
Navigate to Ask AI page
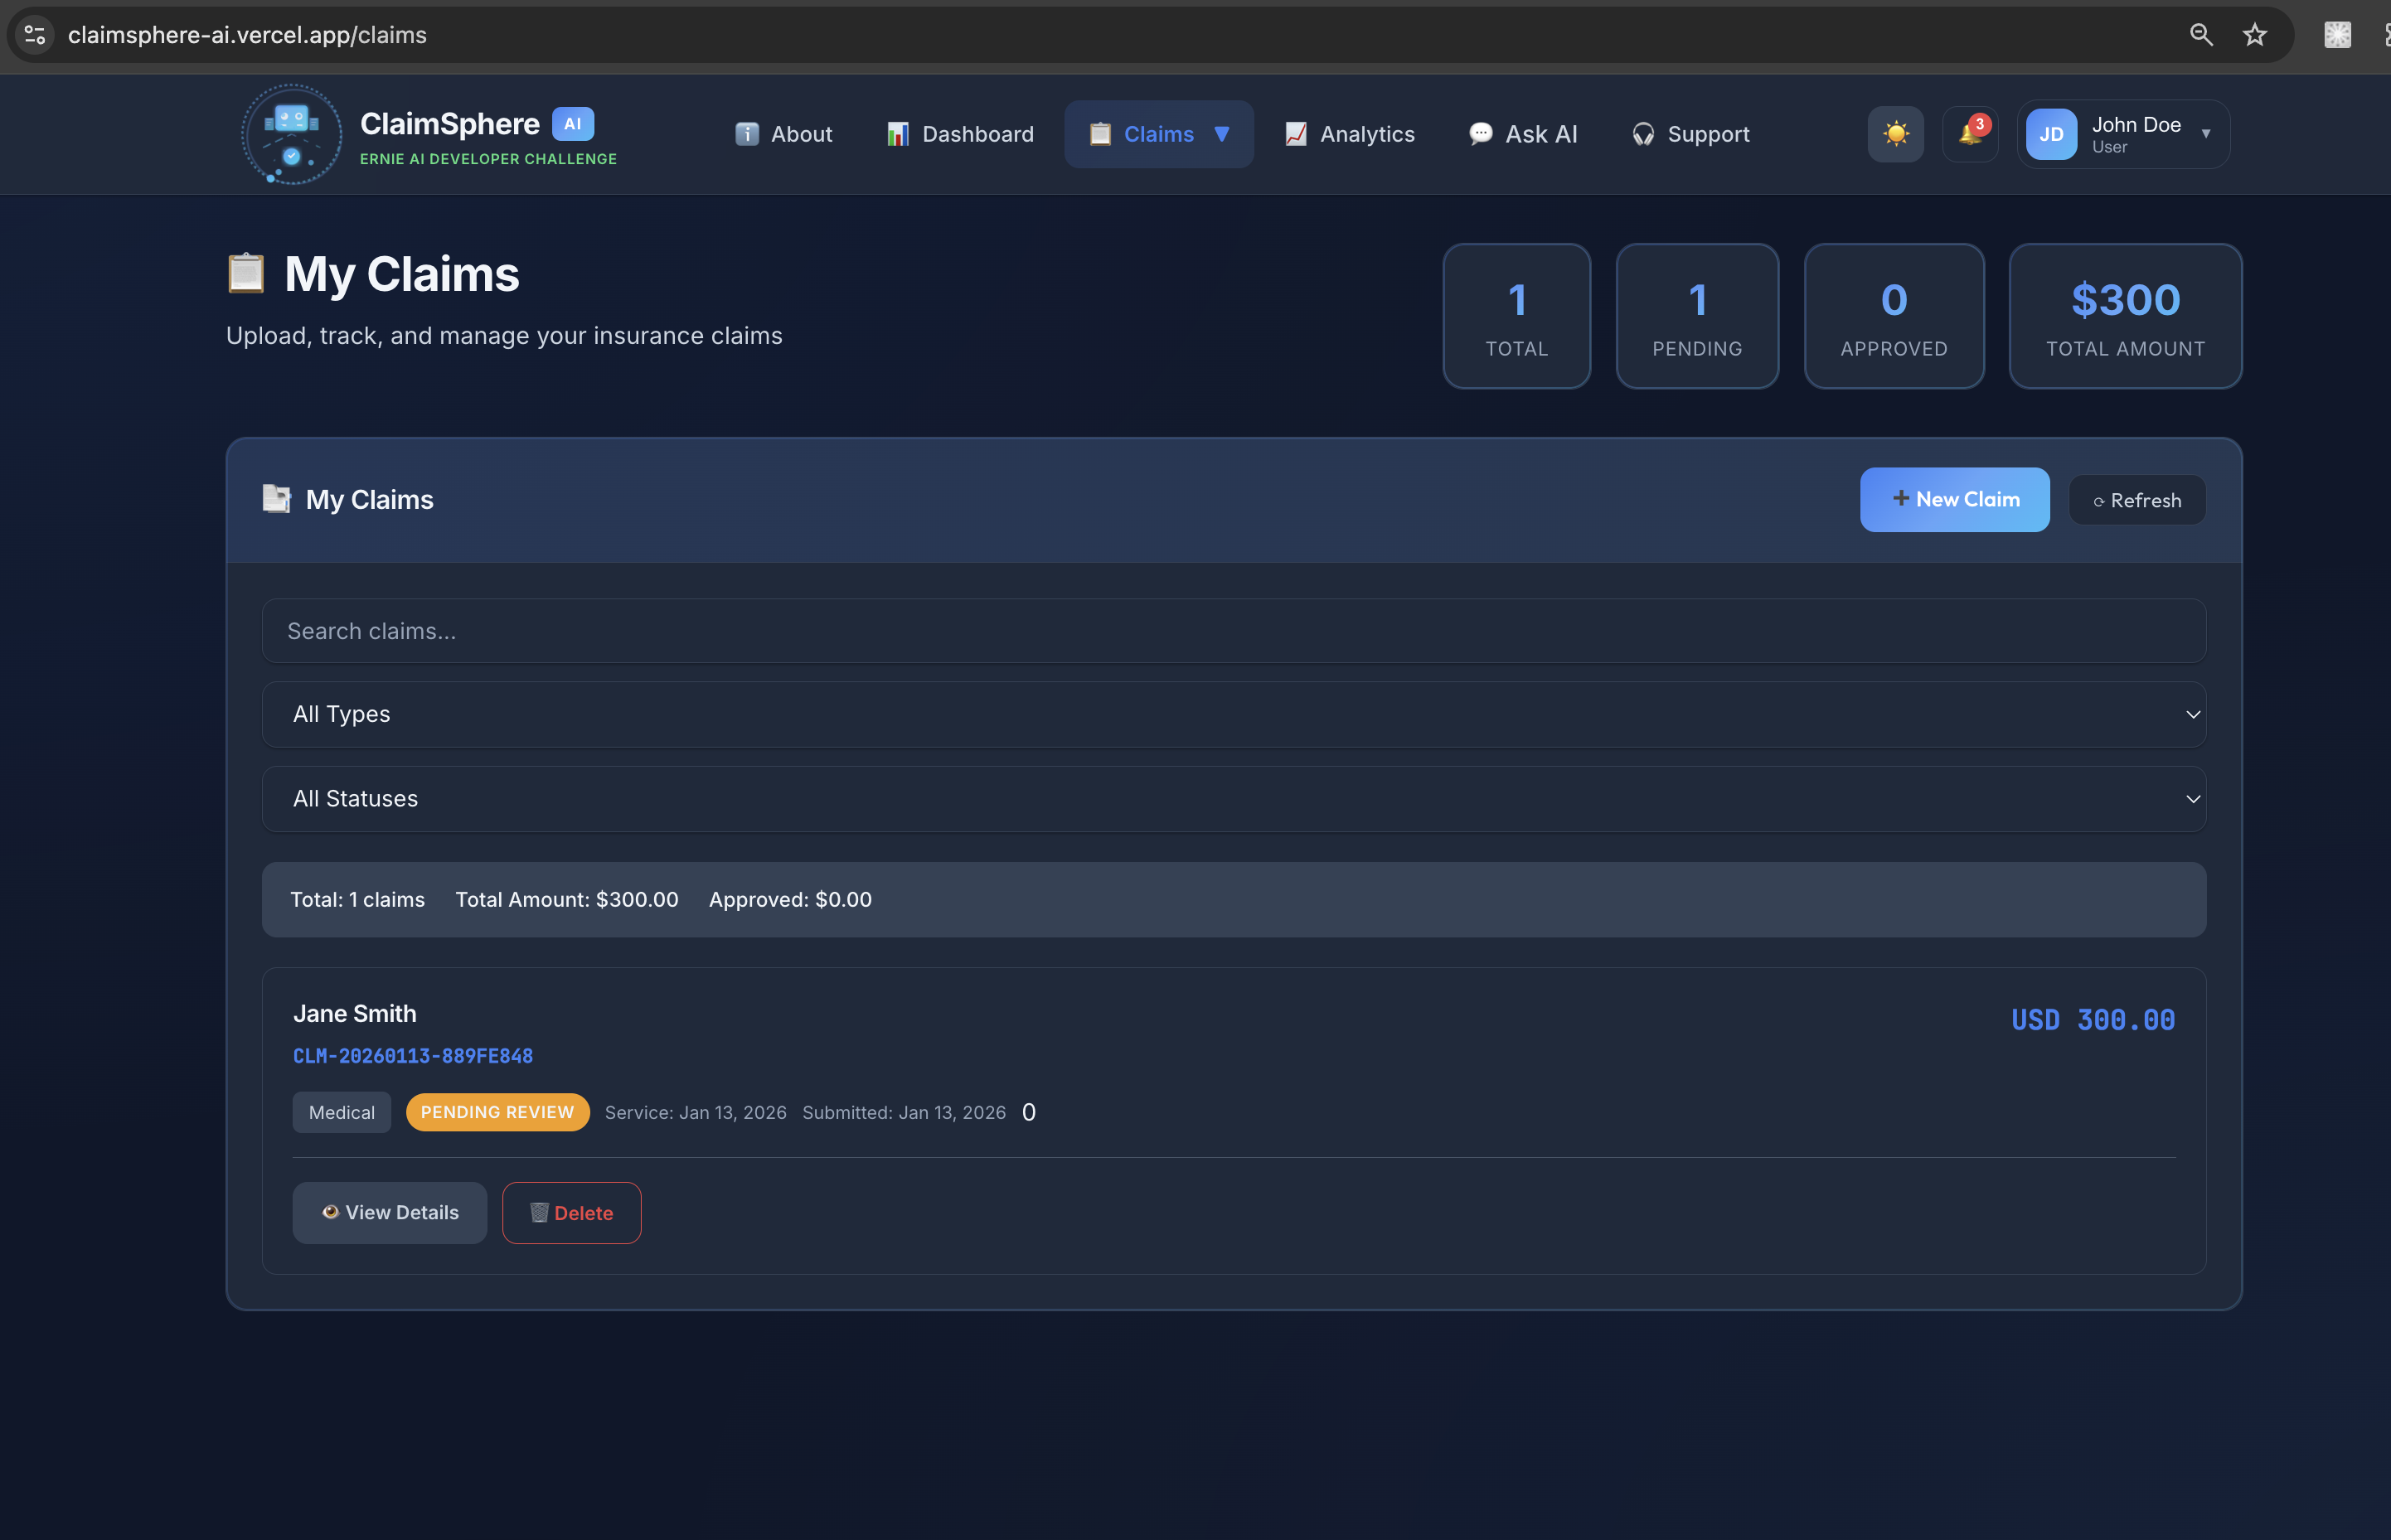tap(1522, 134)
